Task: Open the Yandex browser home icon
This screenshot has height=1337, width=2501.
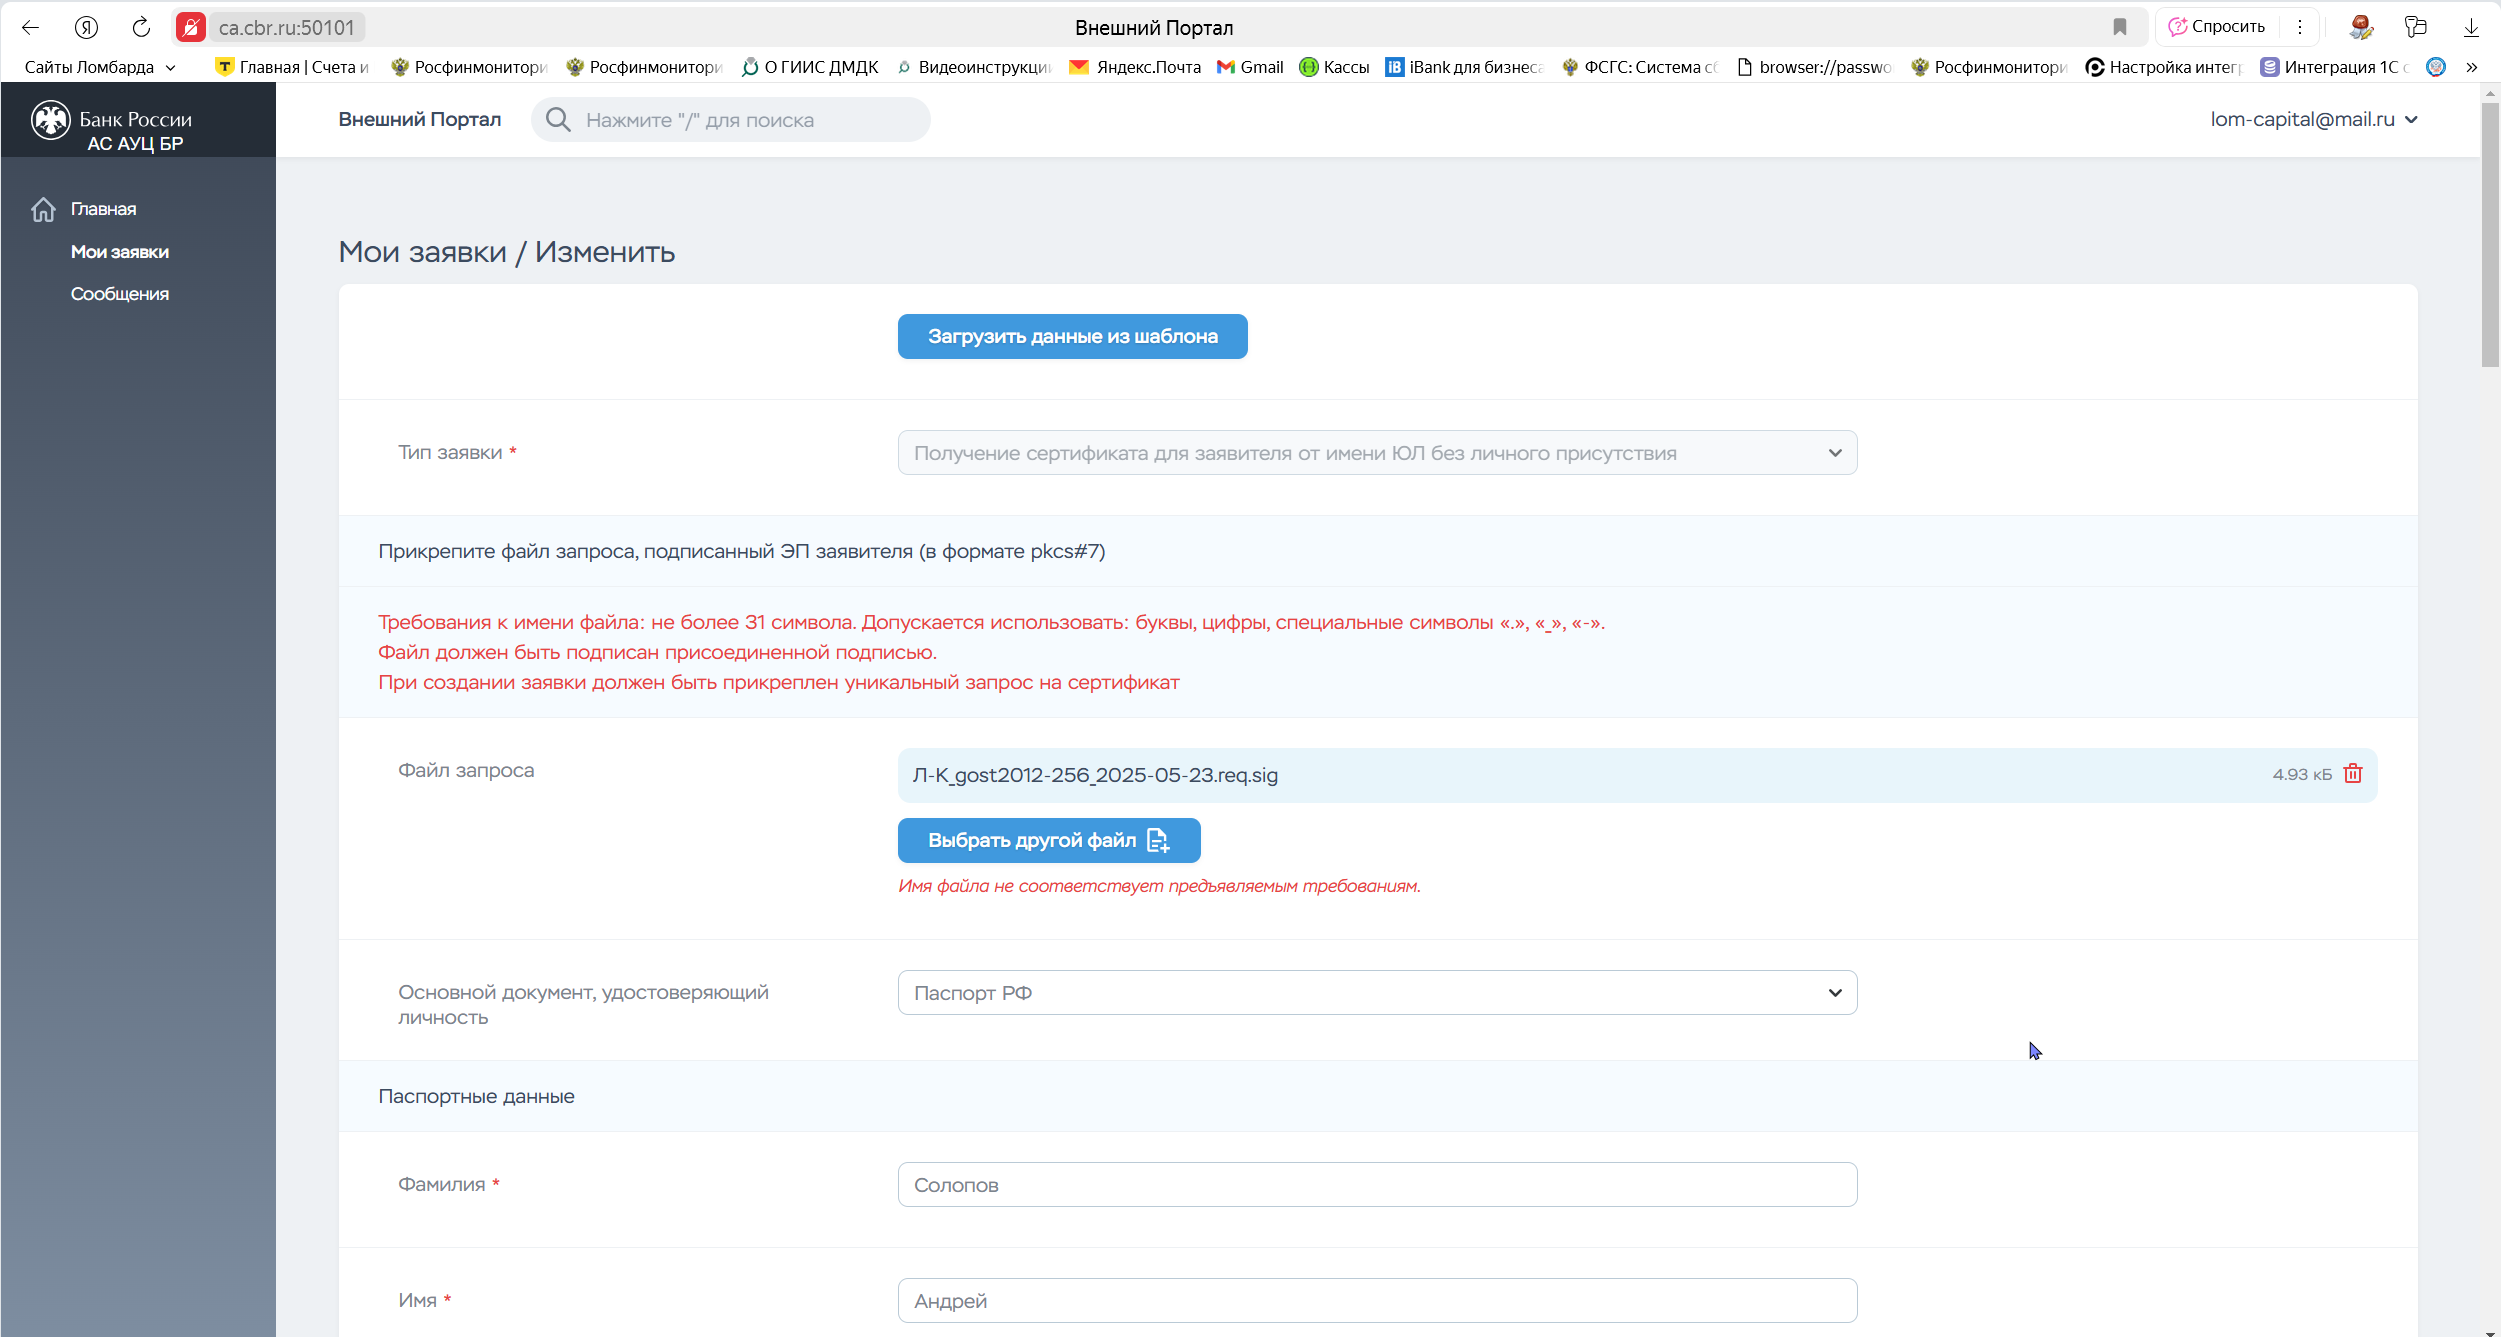Action: click(x=86, y=28)
